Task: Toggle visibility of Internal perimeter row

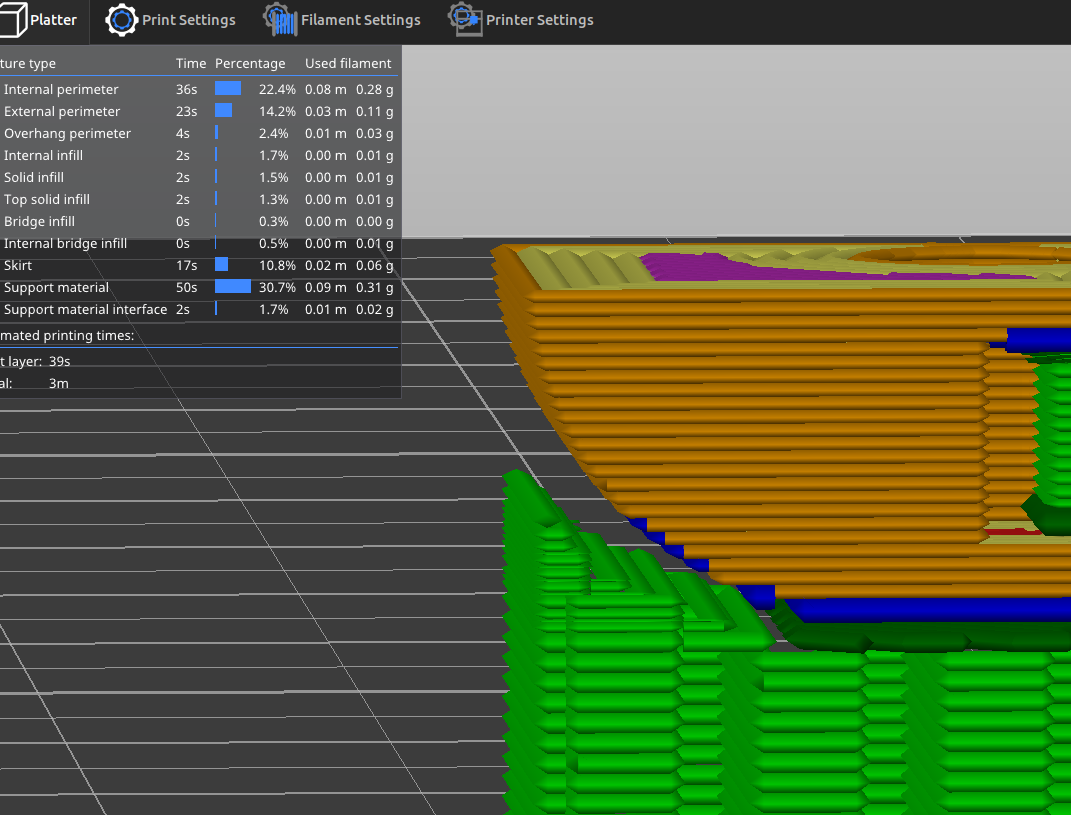Action: [x=199, y=89]
